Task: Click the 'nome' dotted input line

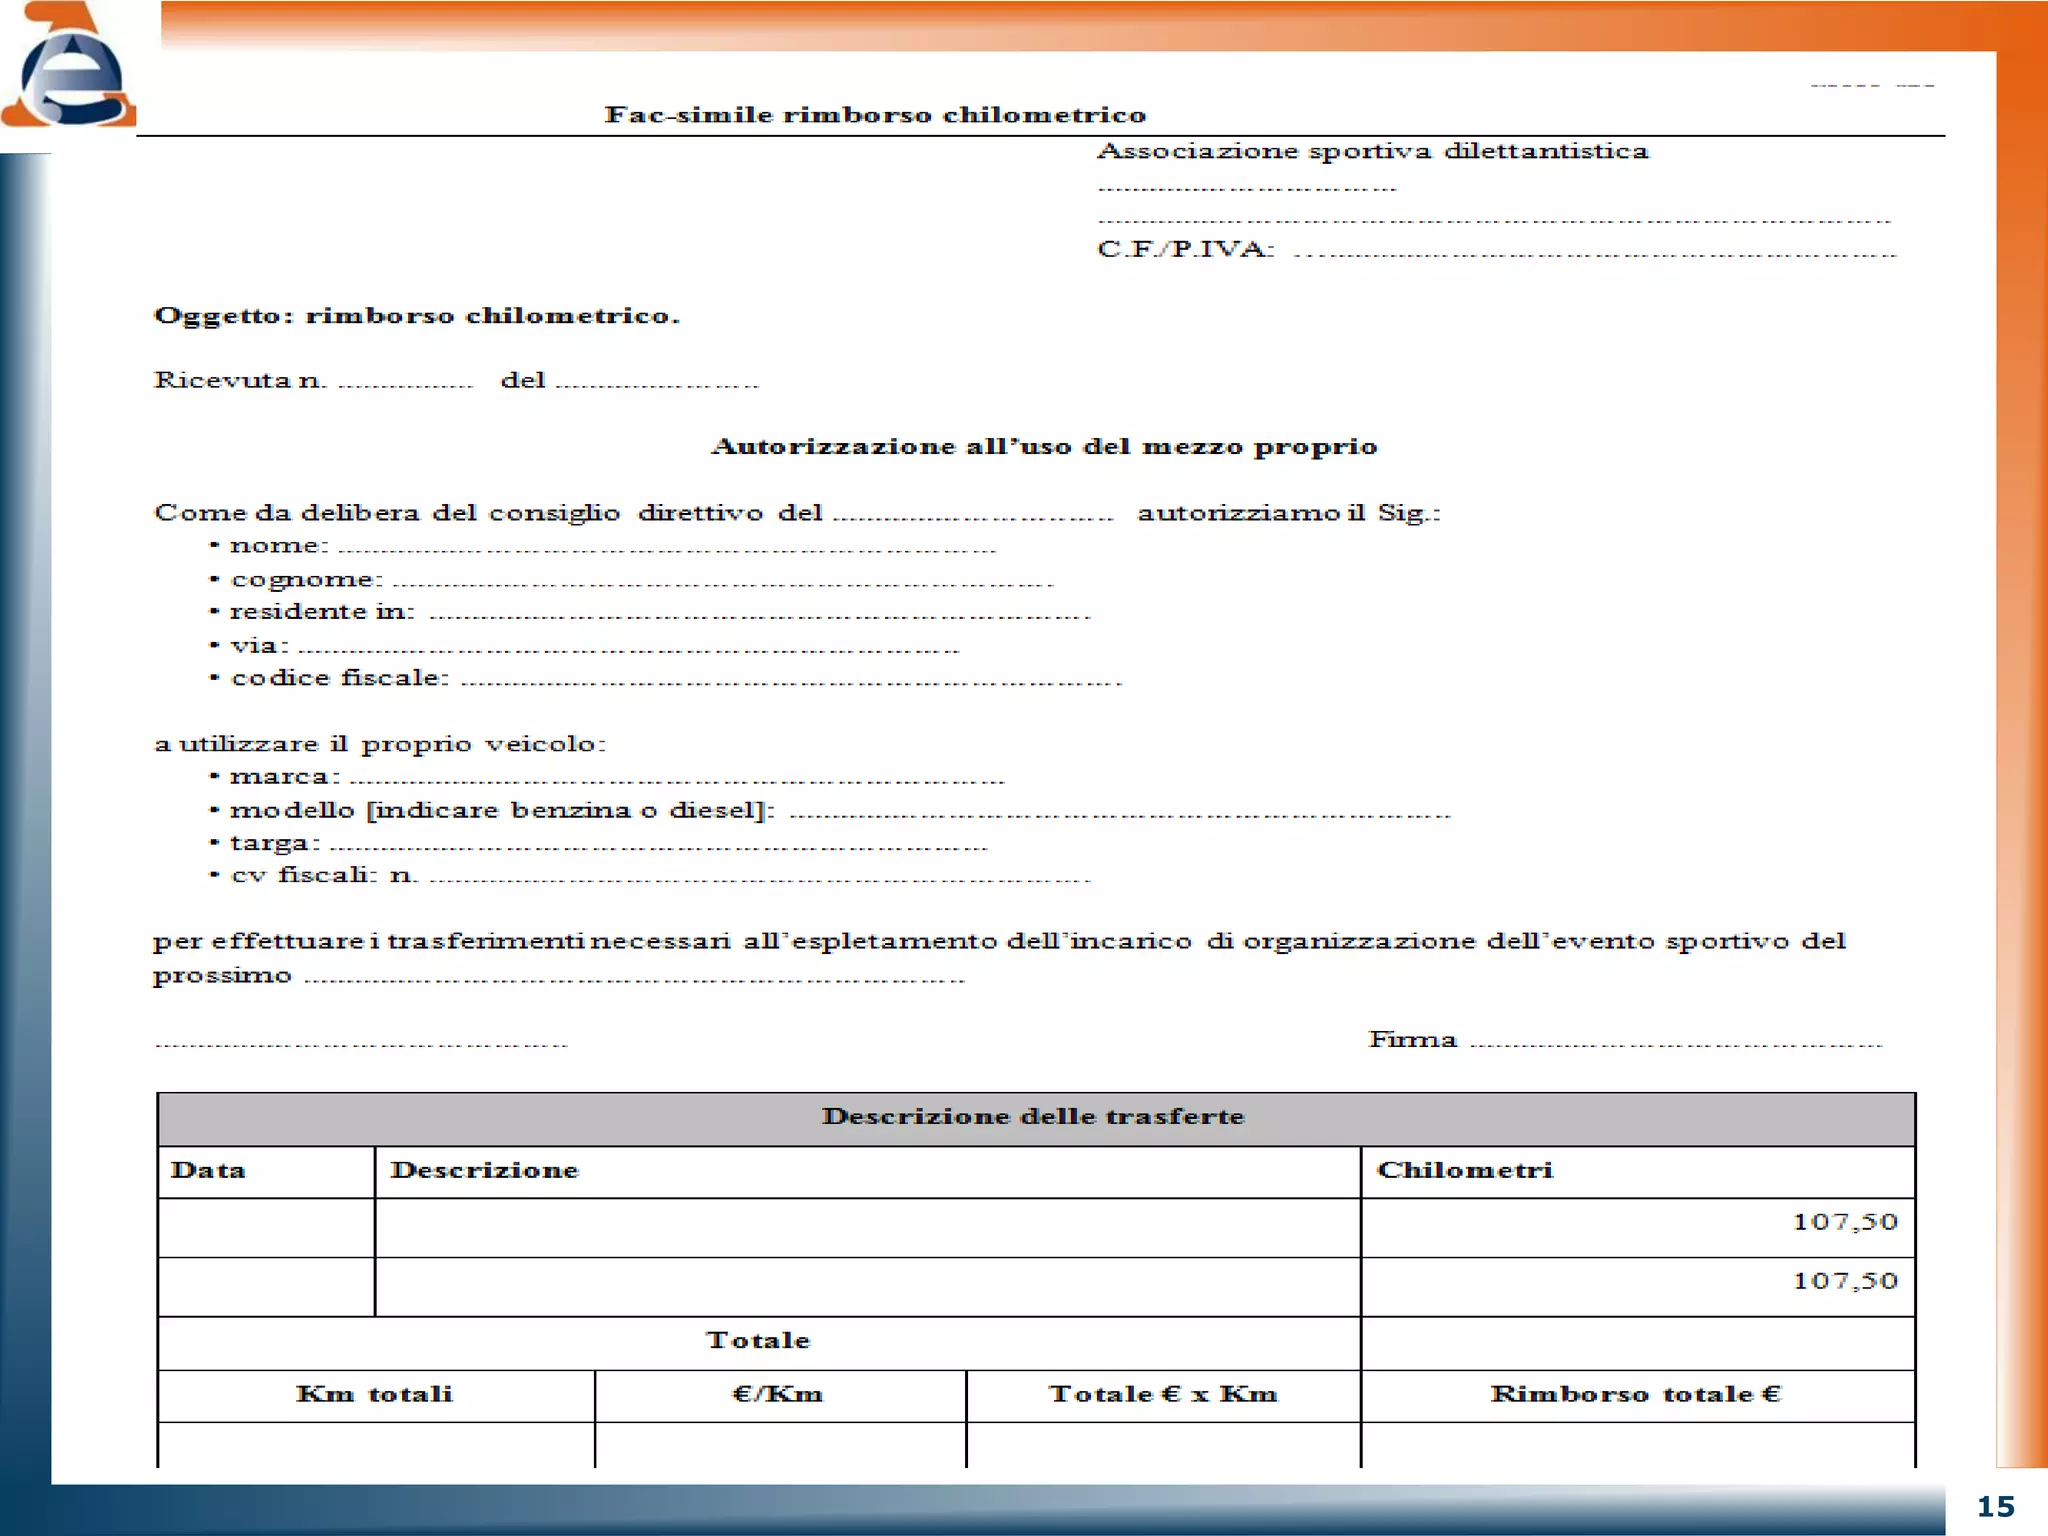Action: (x=666, y=548)
